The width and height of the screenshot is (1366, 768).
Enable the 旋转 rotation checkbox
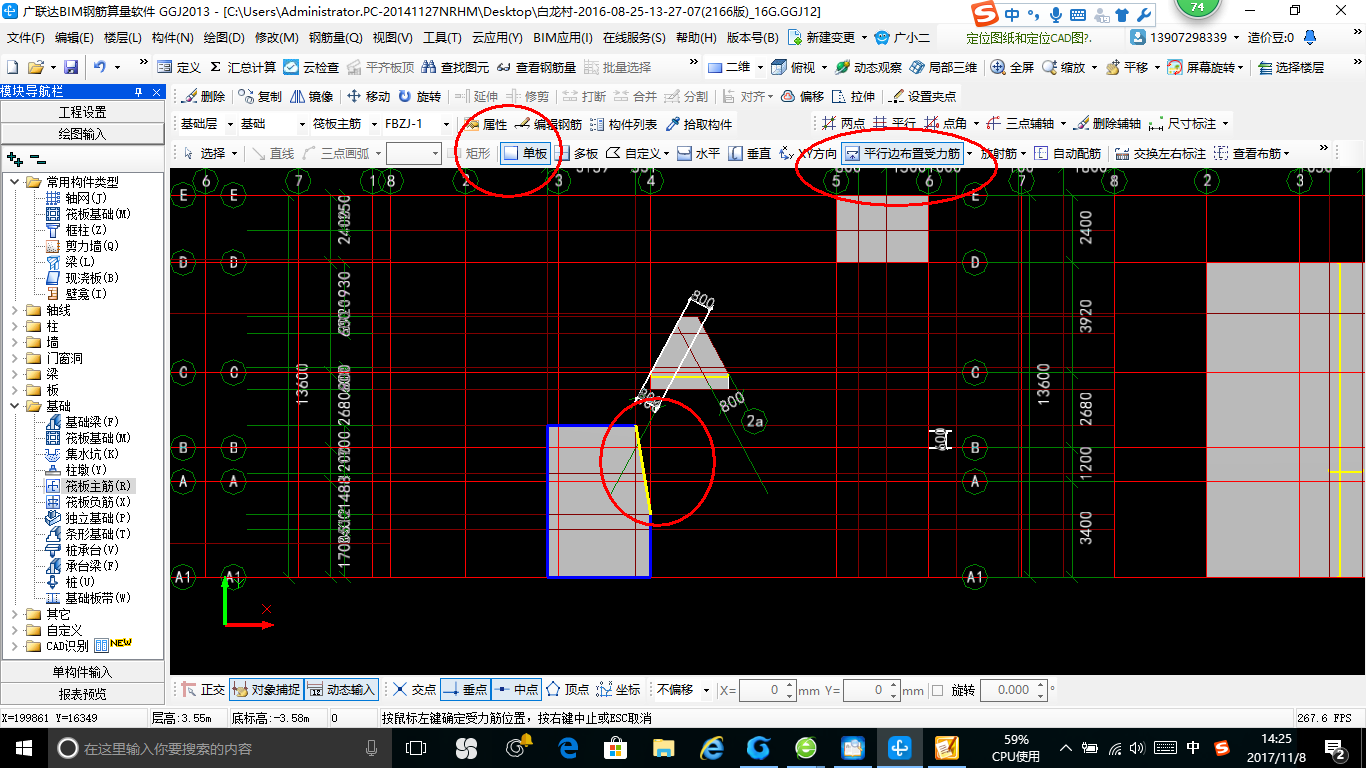coord(937,690)
